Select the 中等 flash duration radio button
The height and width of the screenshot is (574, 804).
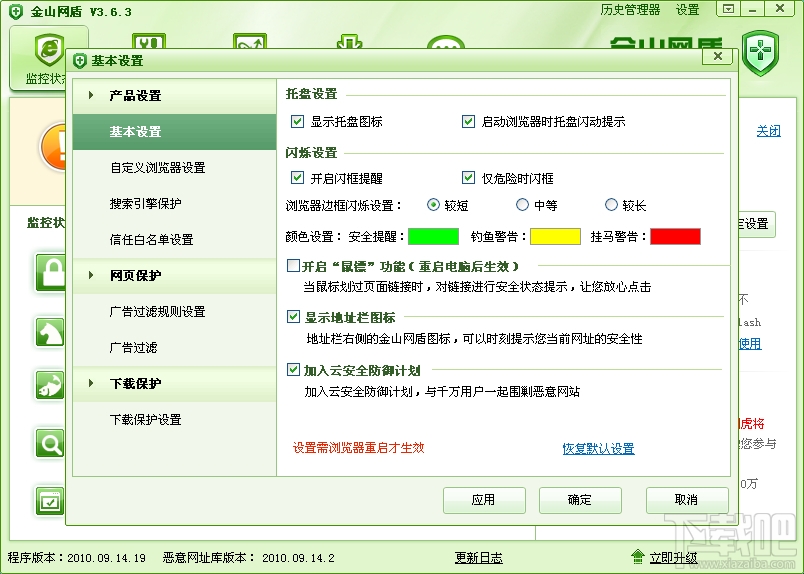pos(522,205)
